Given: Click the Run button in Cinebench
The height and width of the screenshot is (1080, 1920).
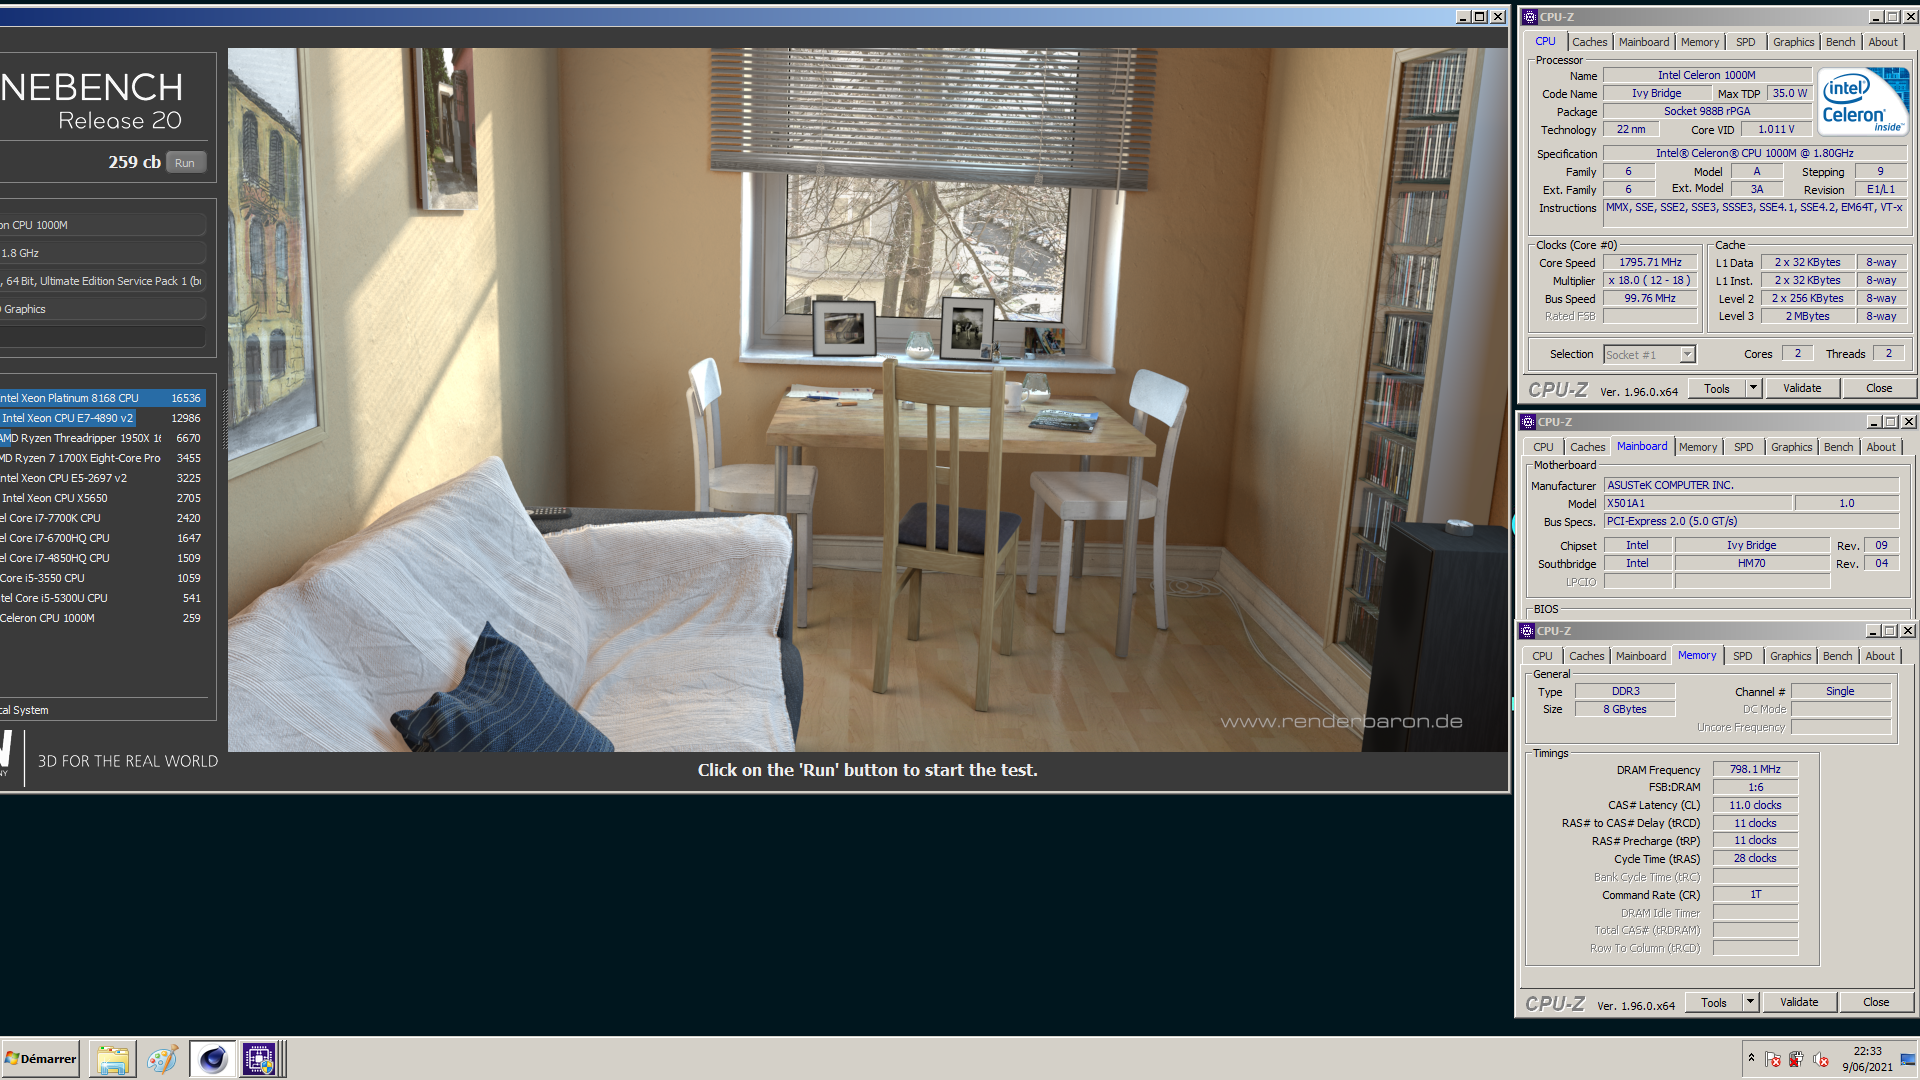Looking at the screenshot, I should click(x=185, y=163).
